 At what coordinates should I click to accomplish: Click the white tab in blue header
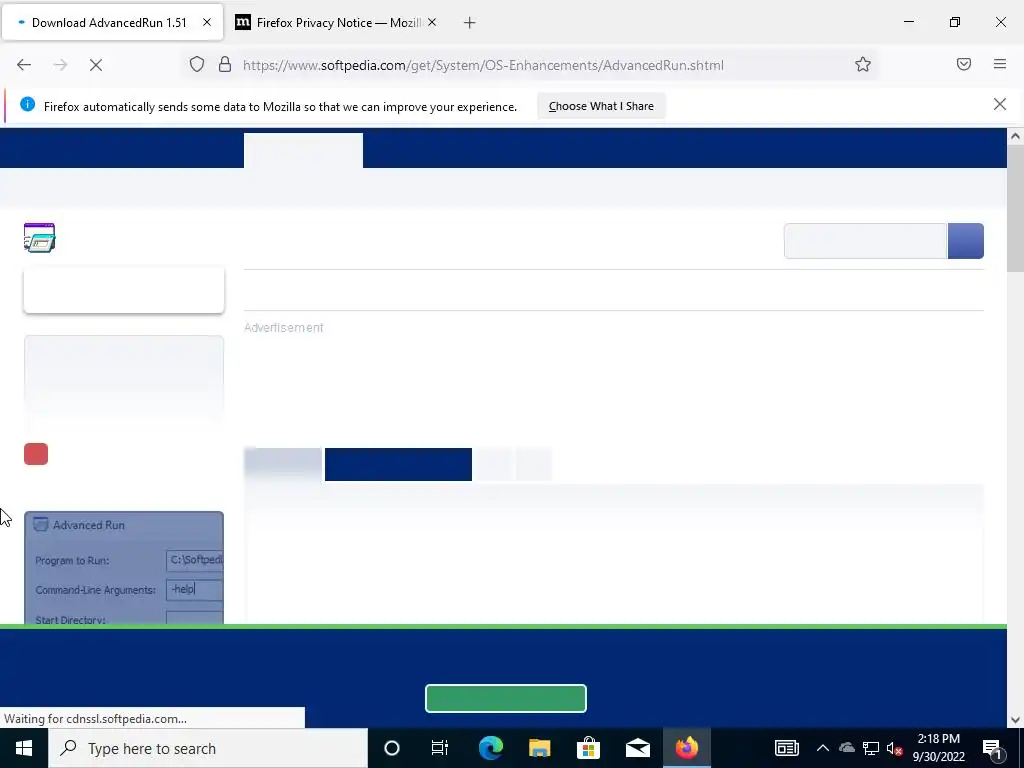coord(304,151)
